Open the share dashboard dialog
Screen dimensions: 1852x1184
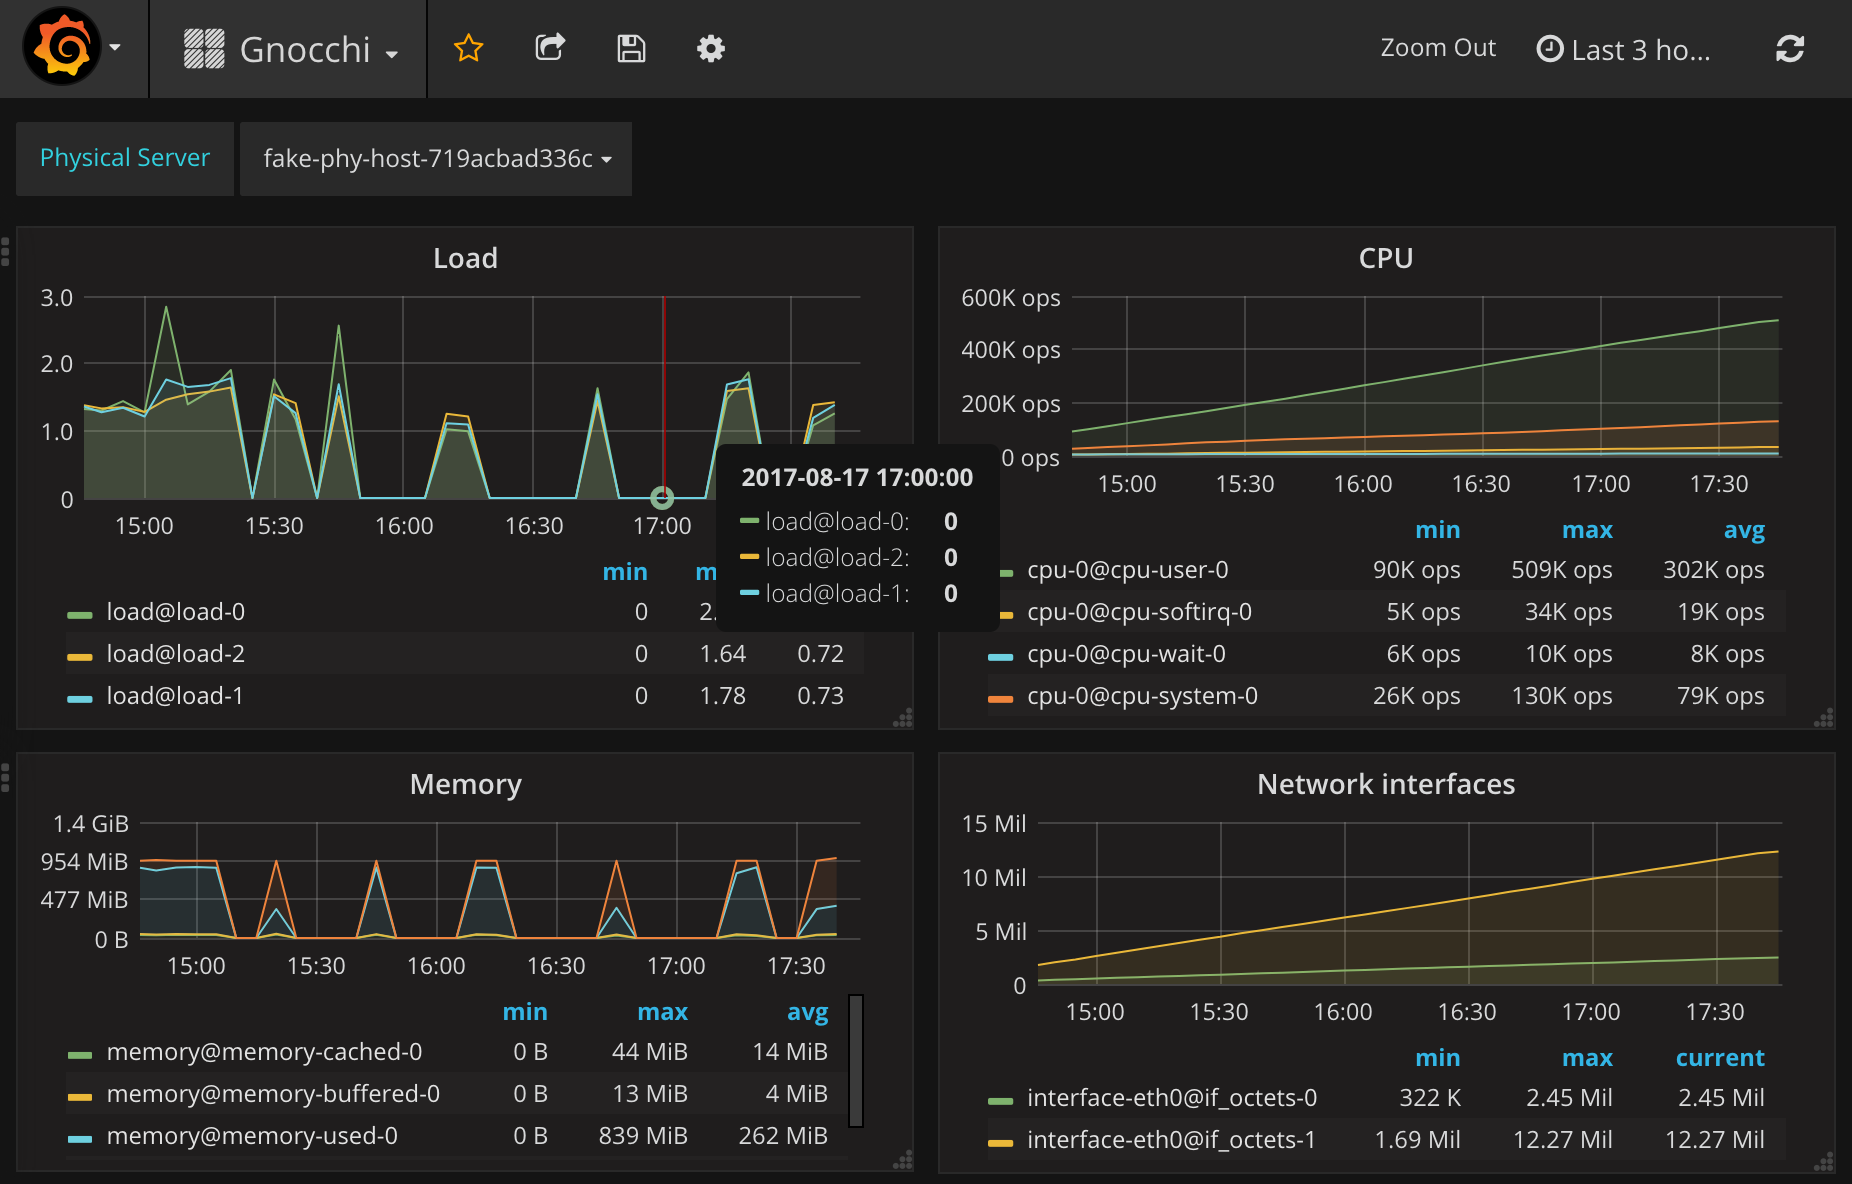click(549, 47)
